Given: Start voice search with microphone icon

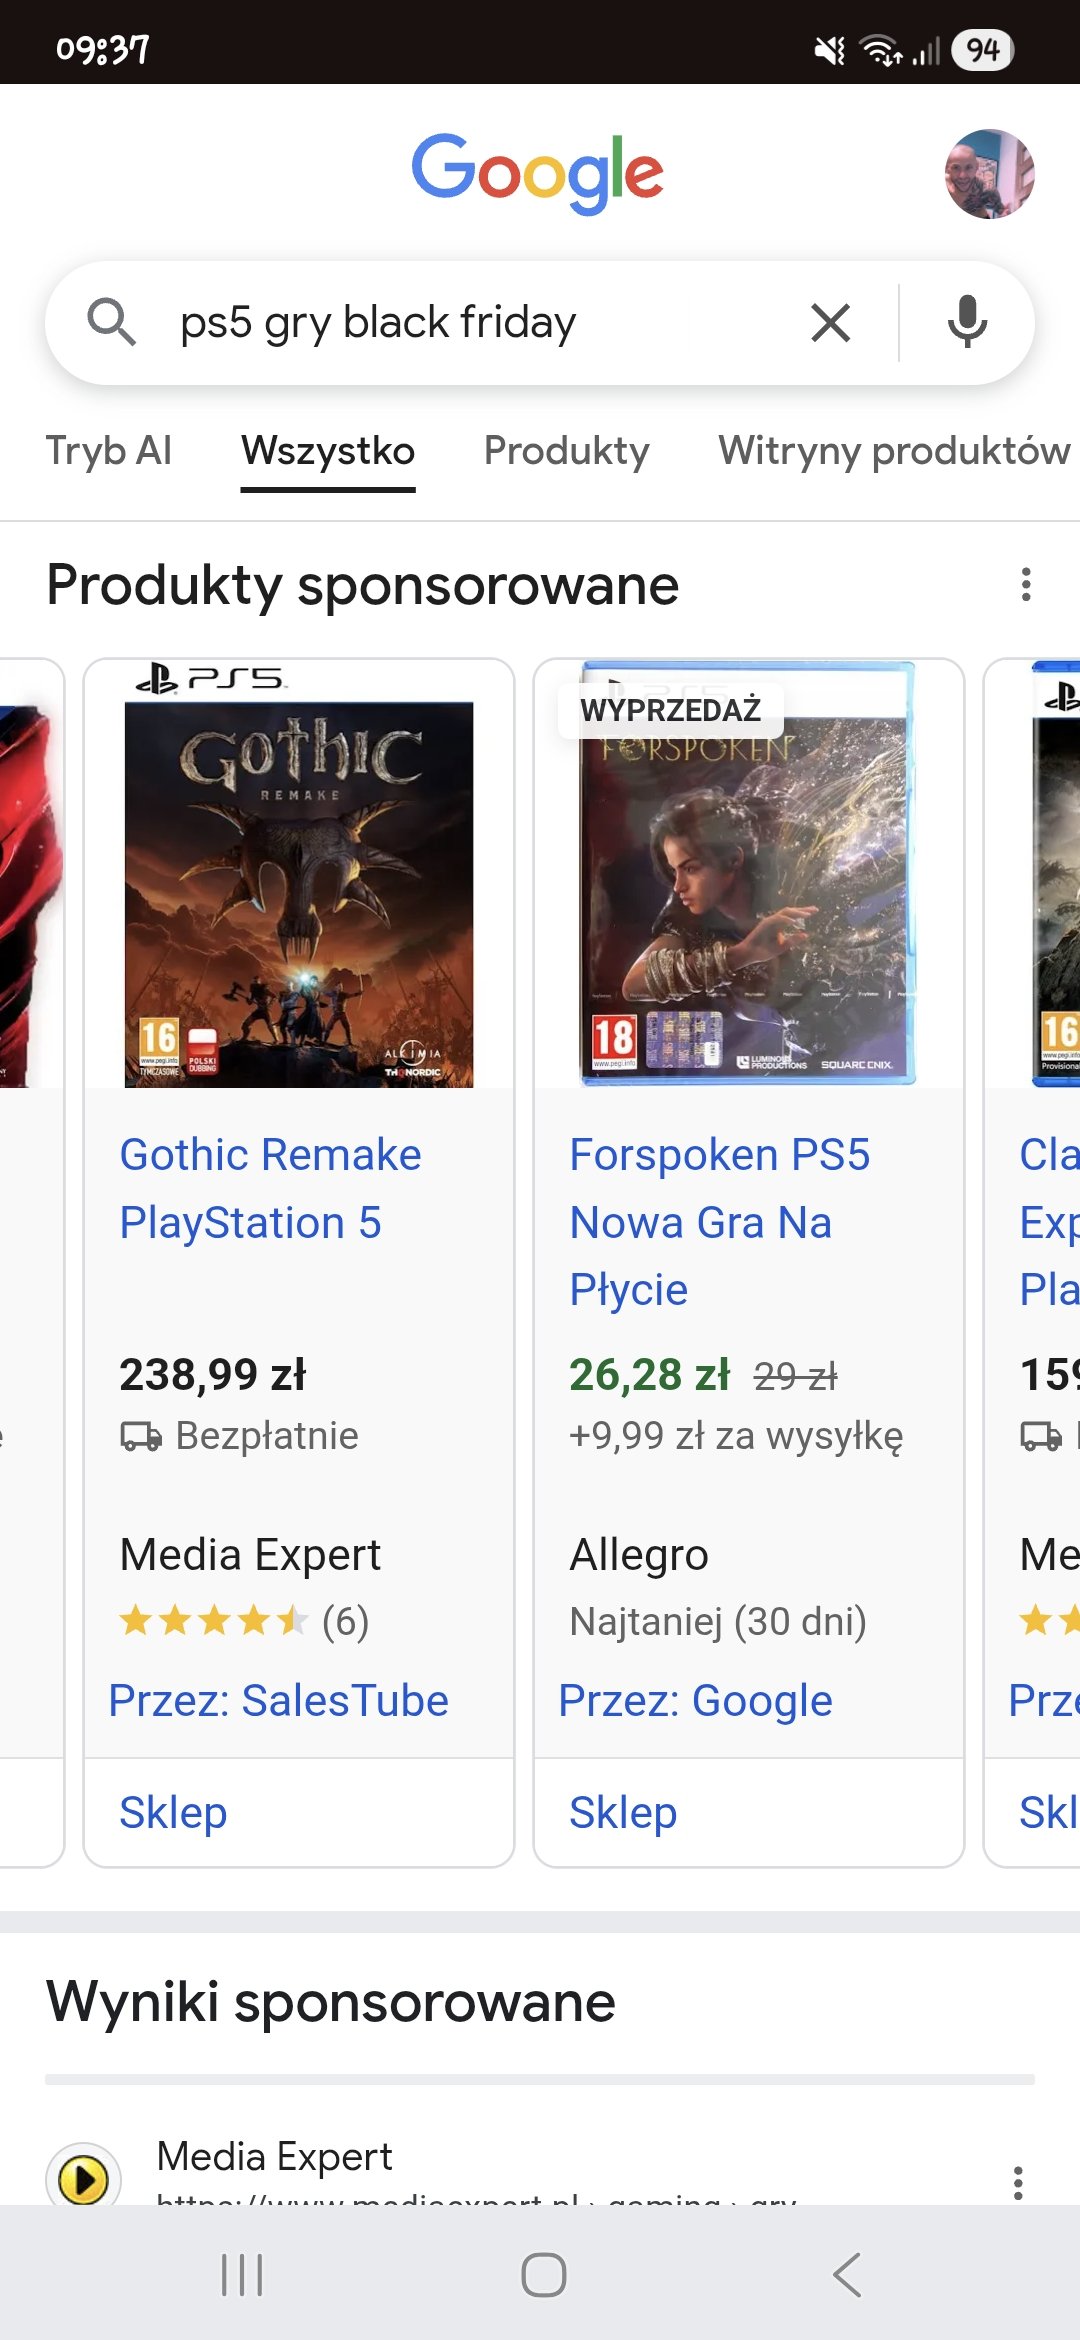Looking at the screenshot, I should (x=967, y=322).
